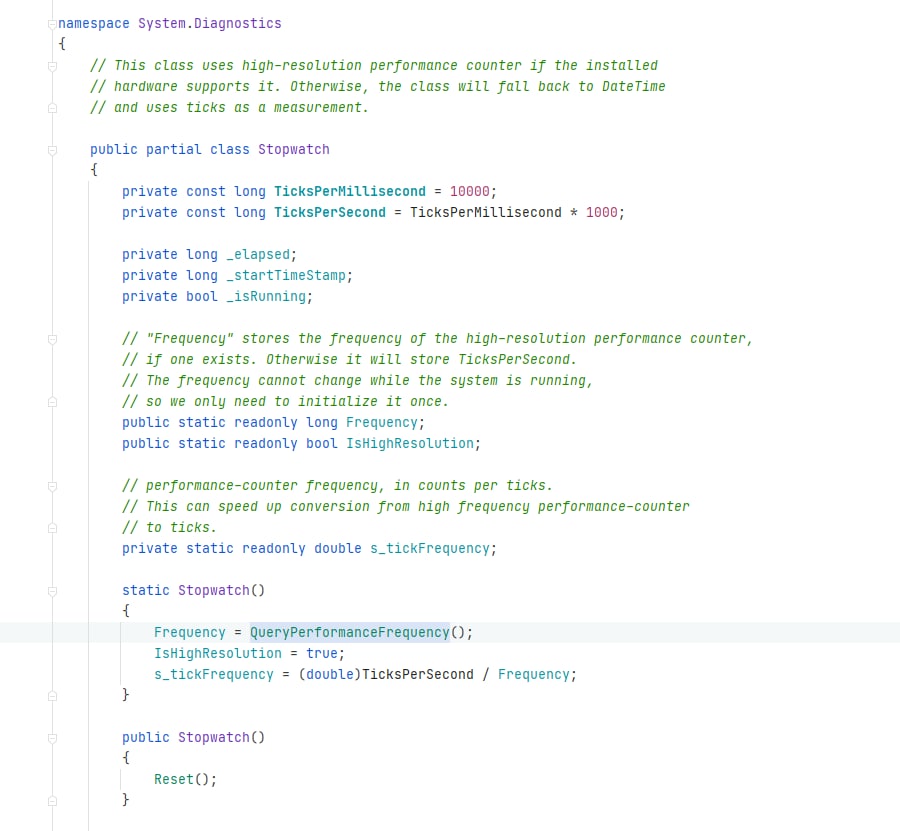Click Frequency in "public static readonly long" declaration

point(382,422)
